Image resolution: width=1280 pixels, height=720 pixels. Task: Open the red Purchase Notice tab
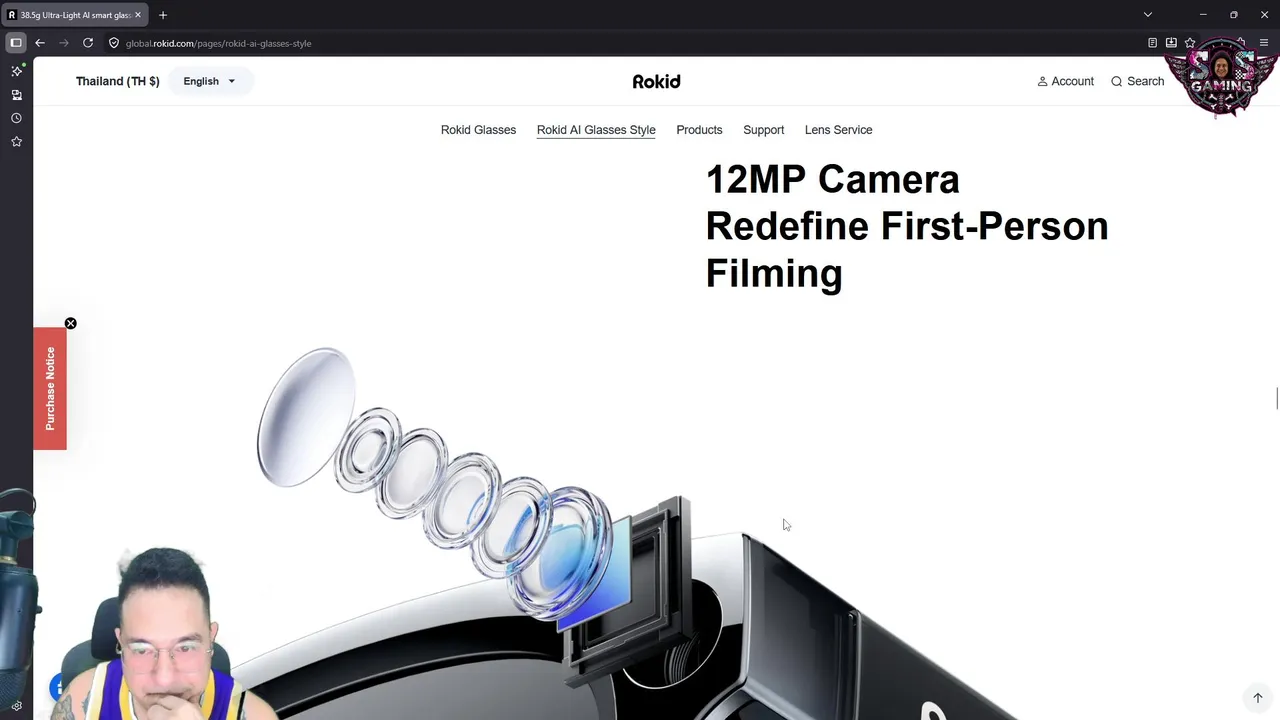coord(50,388)
